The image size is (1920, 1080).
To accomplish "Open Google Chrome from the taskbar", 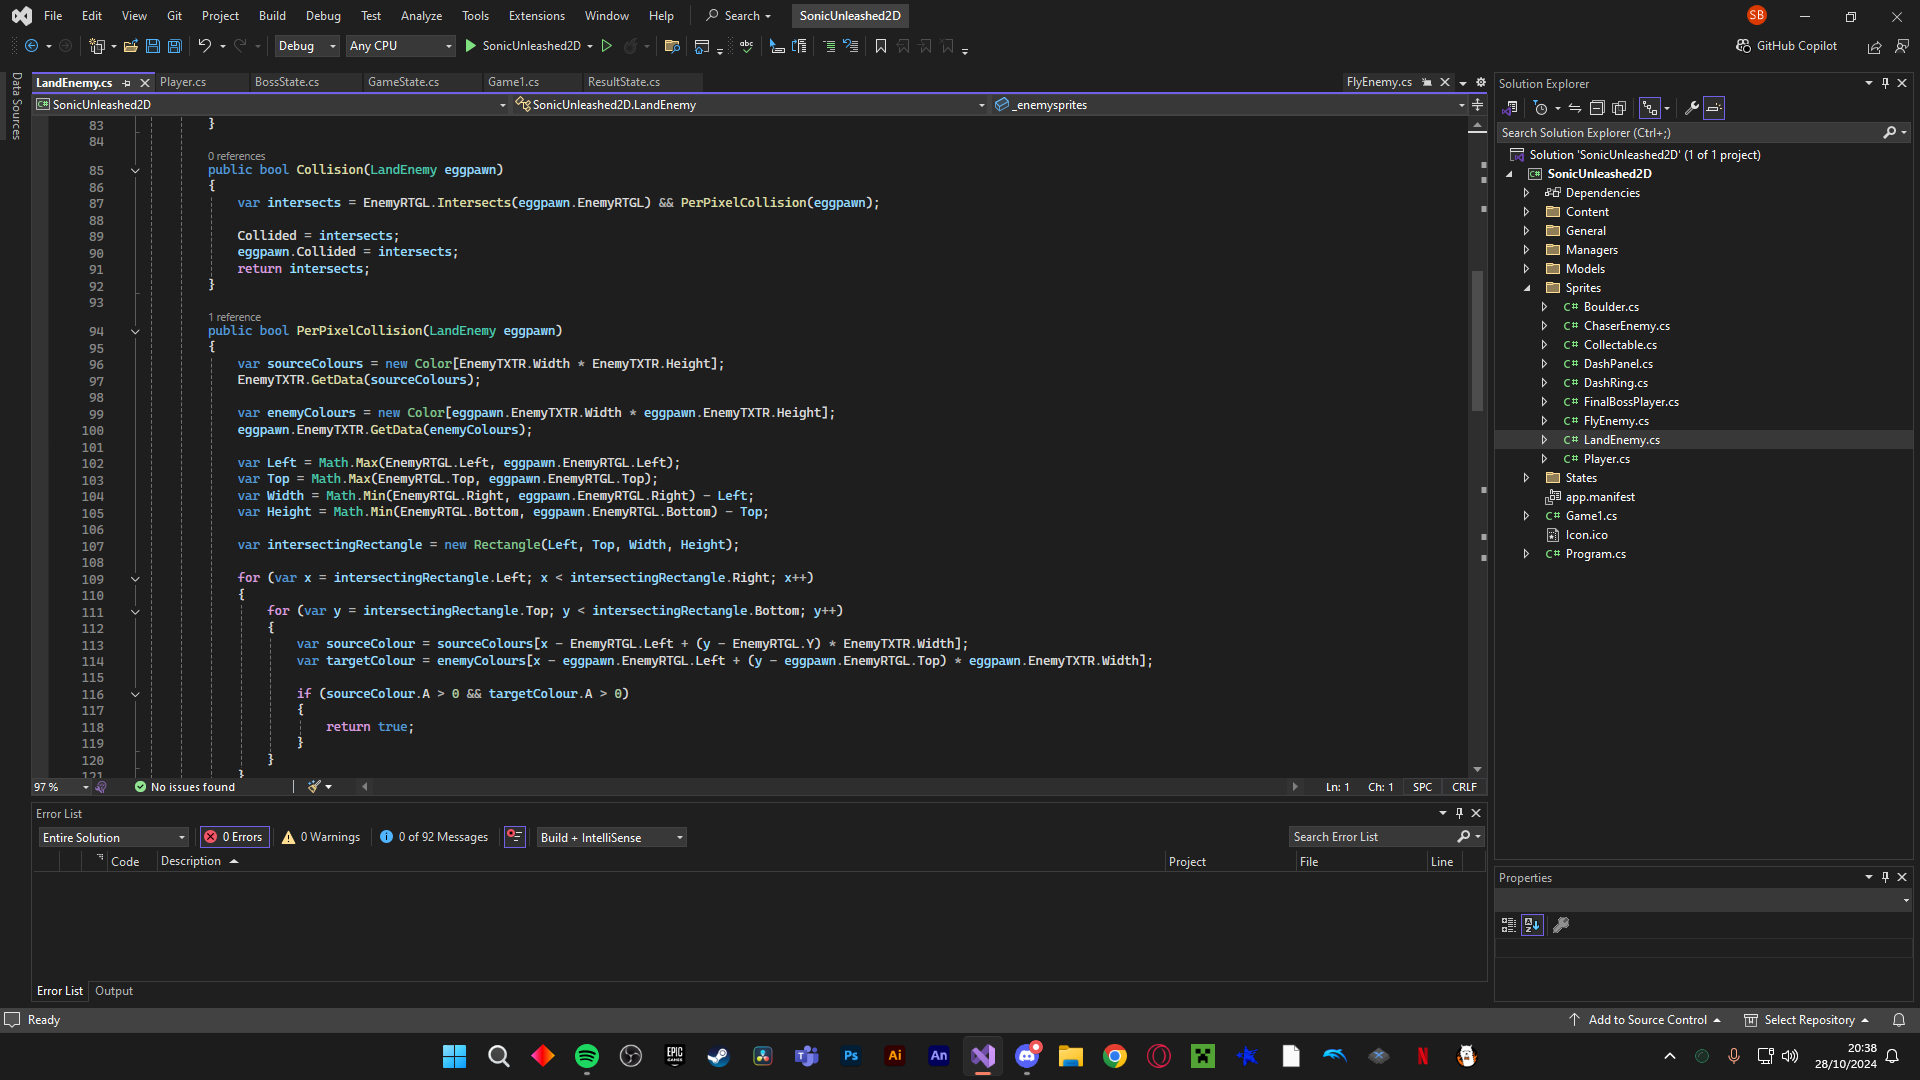I will tap(1115, 1056).
